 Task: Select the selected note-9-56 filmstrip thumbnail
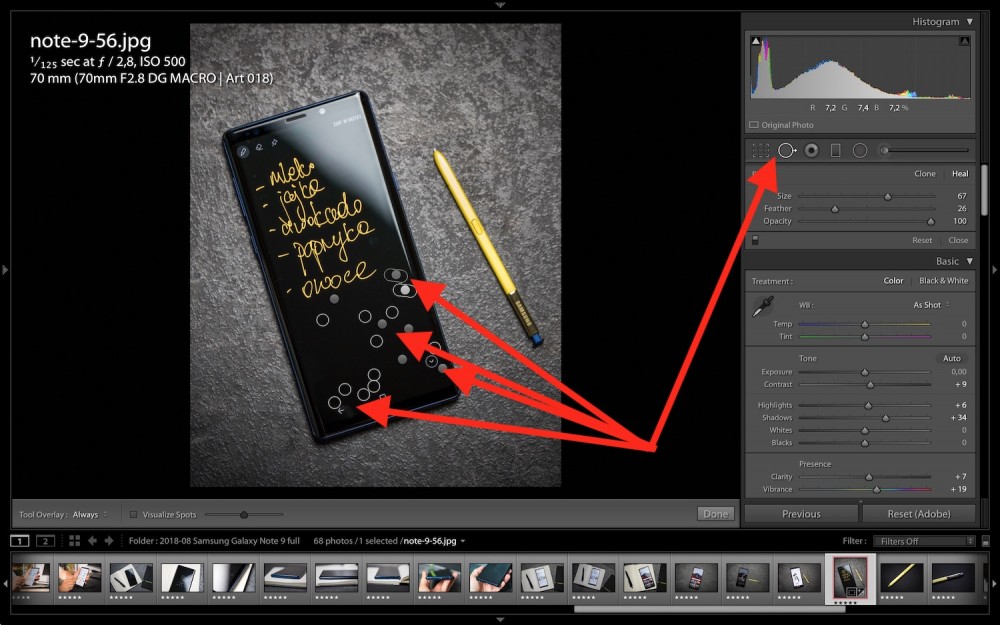pos(850,577)
